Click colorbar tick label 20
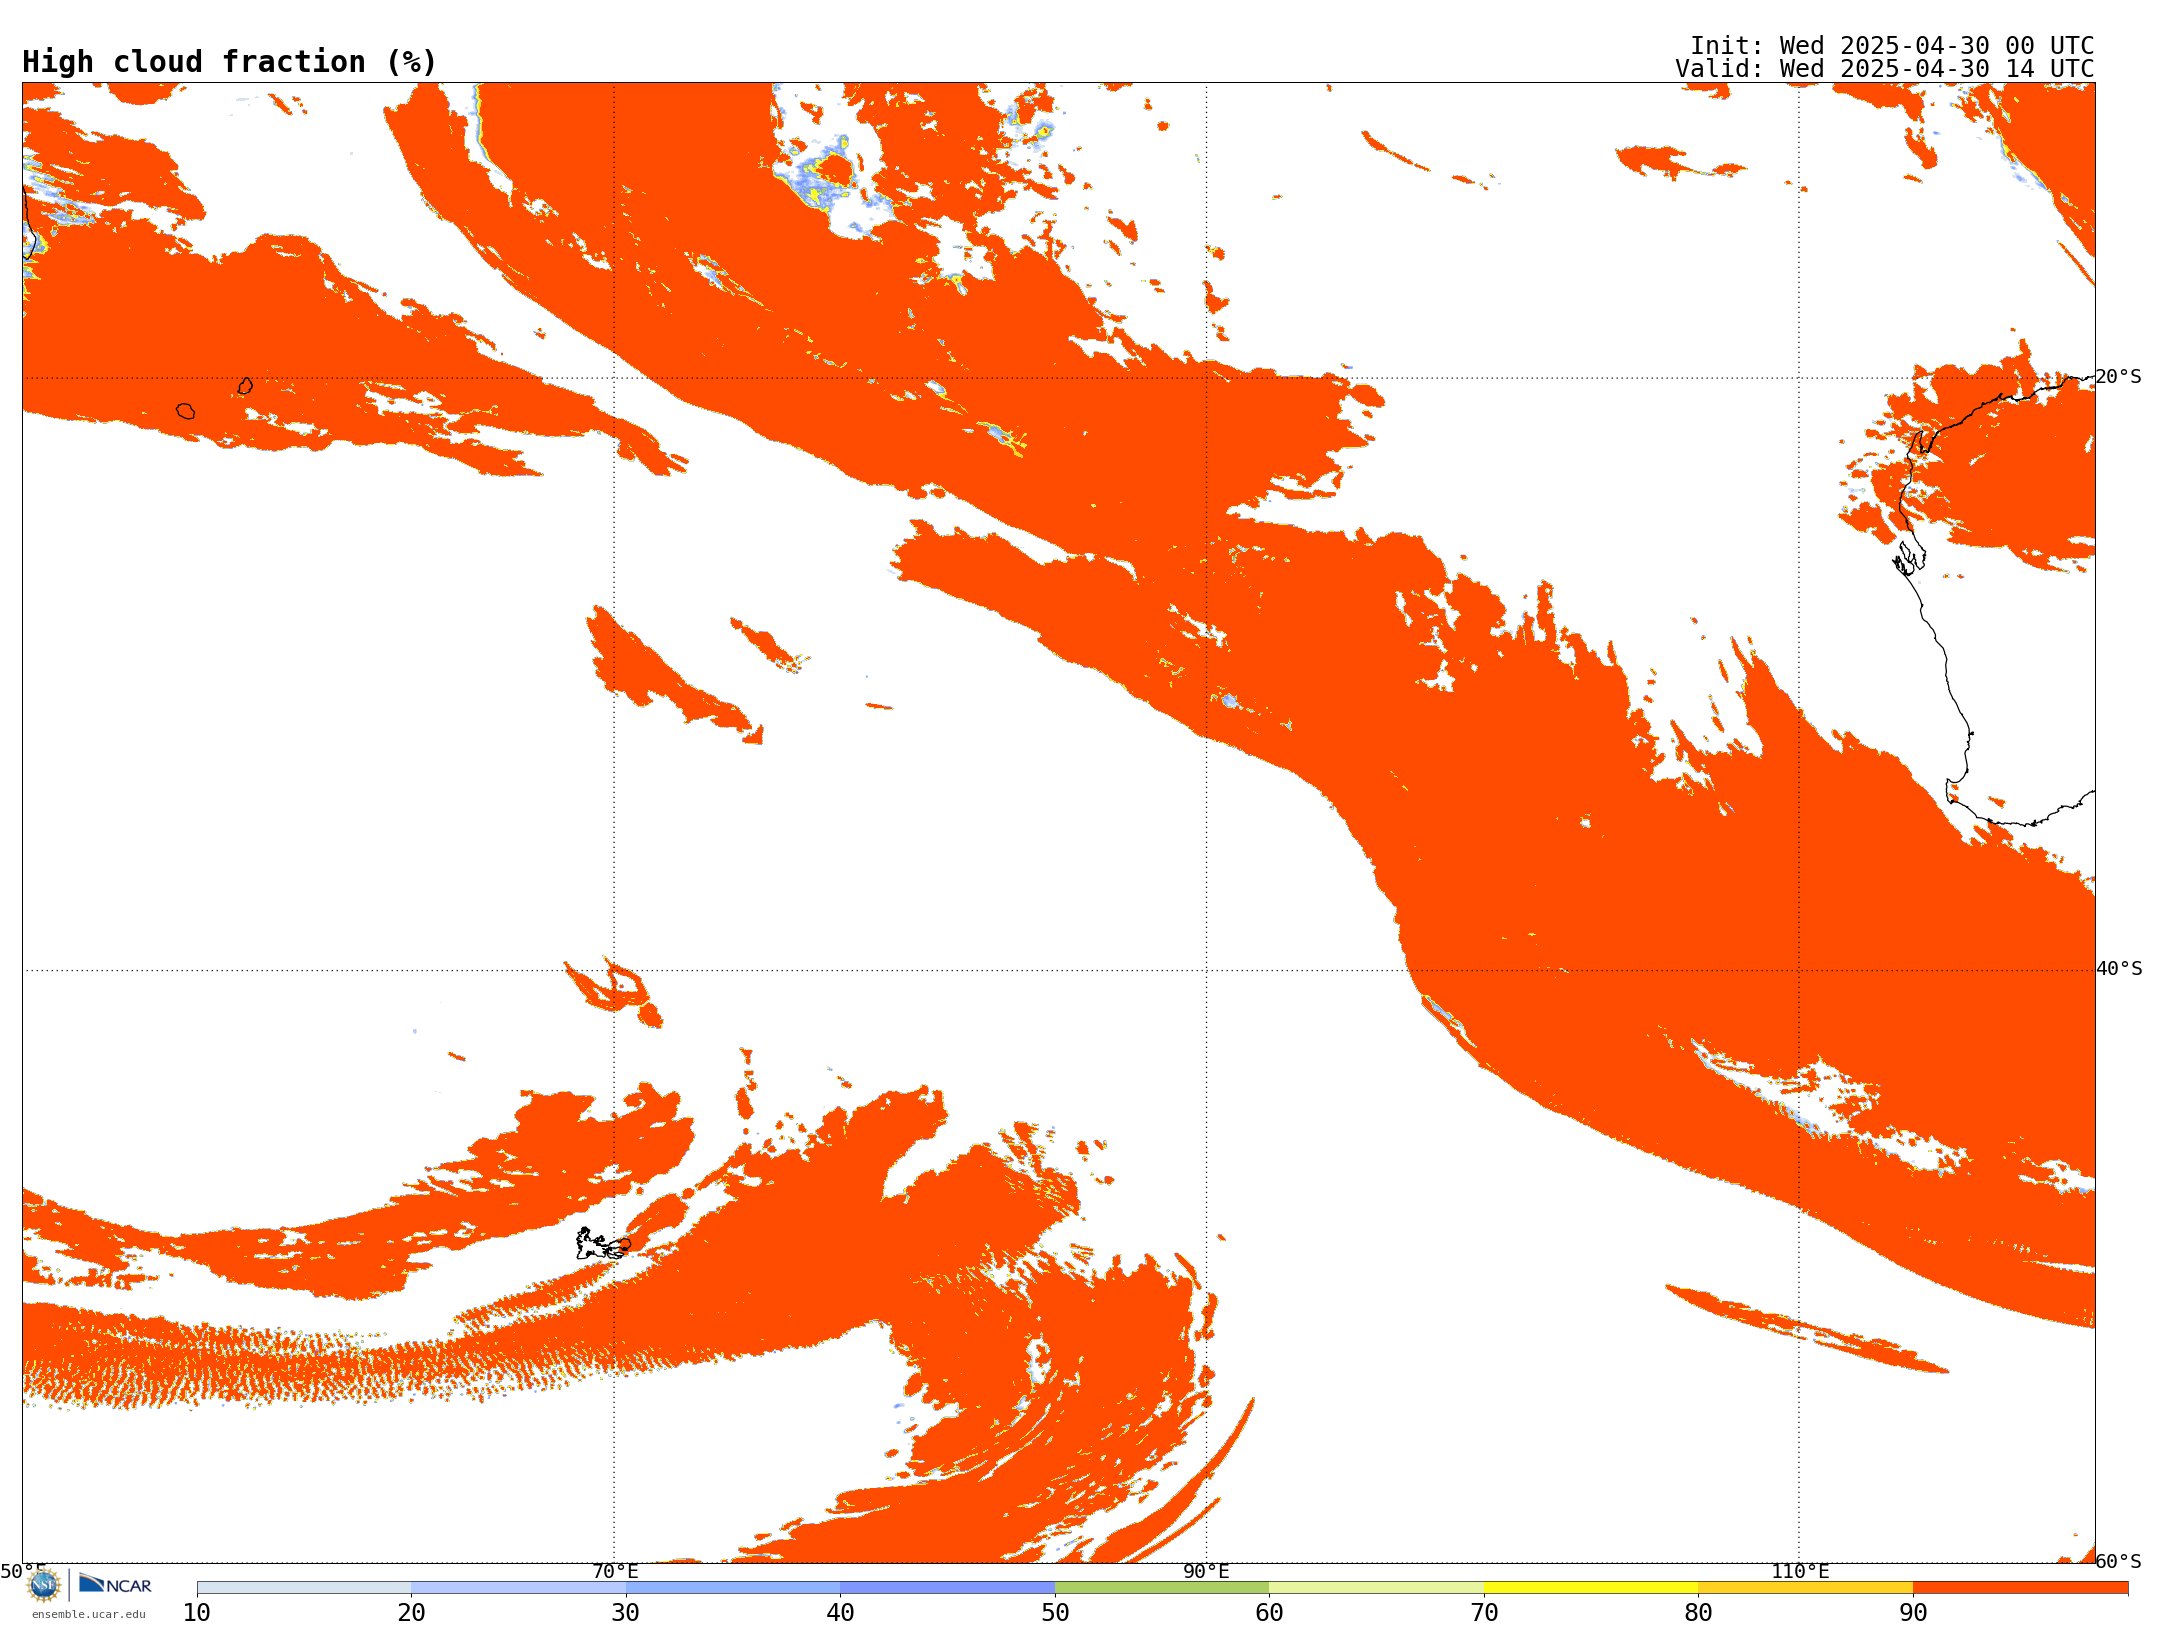Viewport: 2160px width, 1626px height. pos(411,1612)
